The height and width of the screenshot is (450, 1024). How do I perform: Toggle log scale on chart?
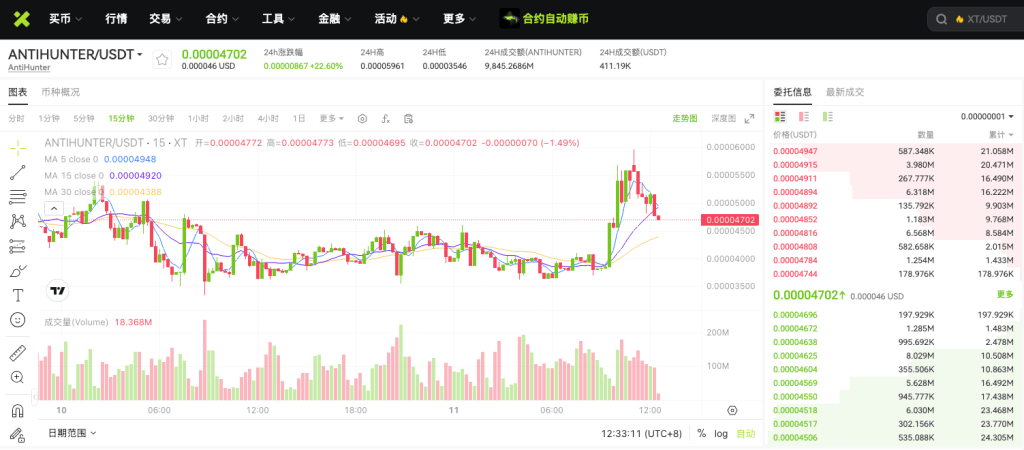[x=721, y=433]
